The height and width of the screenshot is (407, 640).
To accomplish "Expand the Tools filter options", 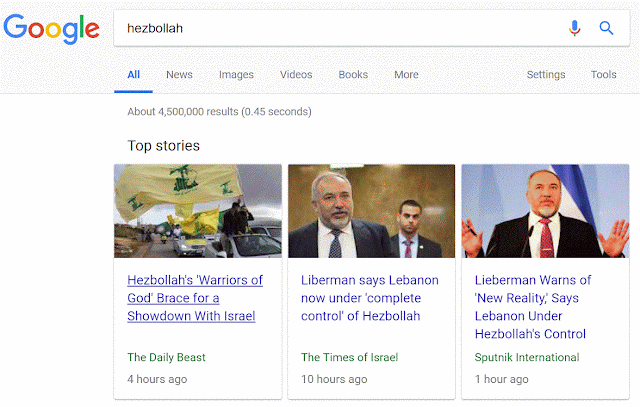I will pos(604,75).
